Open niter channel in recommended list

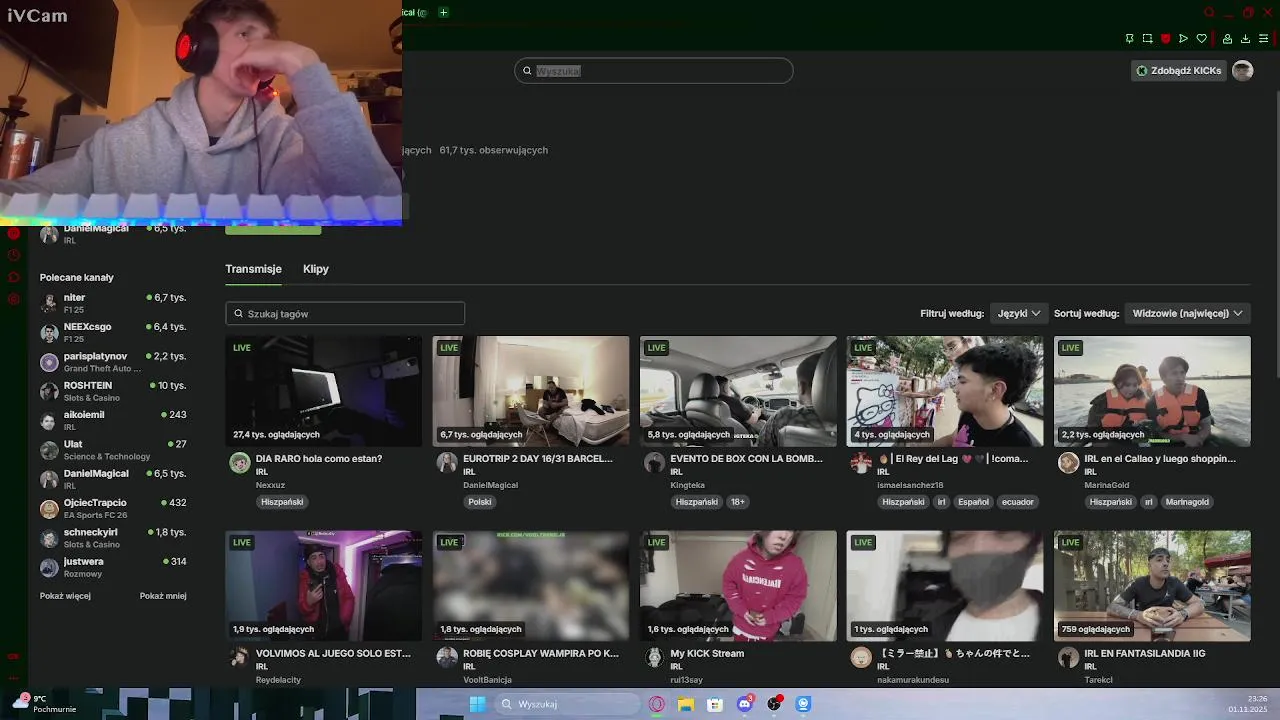[113, 303]
